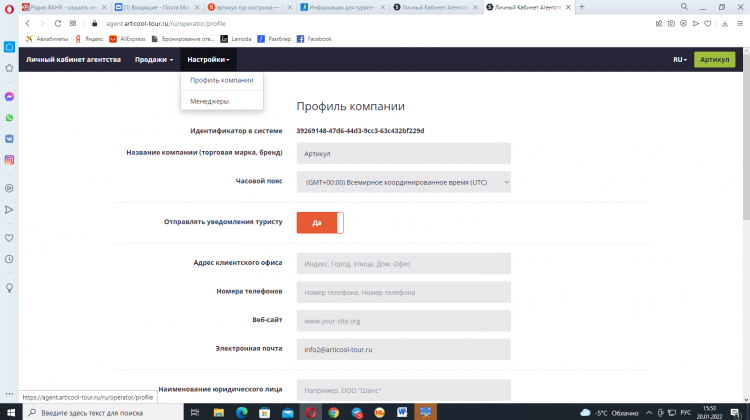The image size is (750, 420).
Task: Show hidden system tray icons
Action: (649, 412)
